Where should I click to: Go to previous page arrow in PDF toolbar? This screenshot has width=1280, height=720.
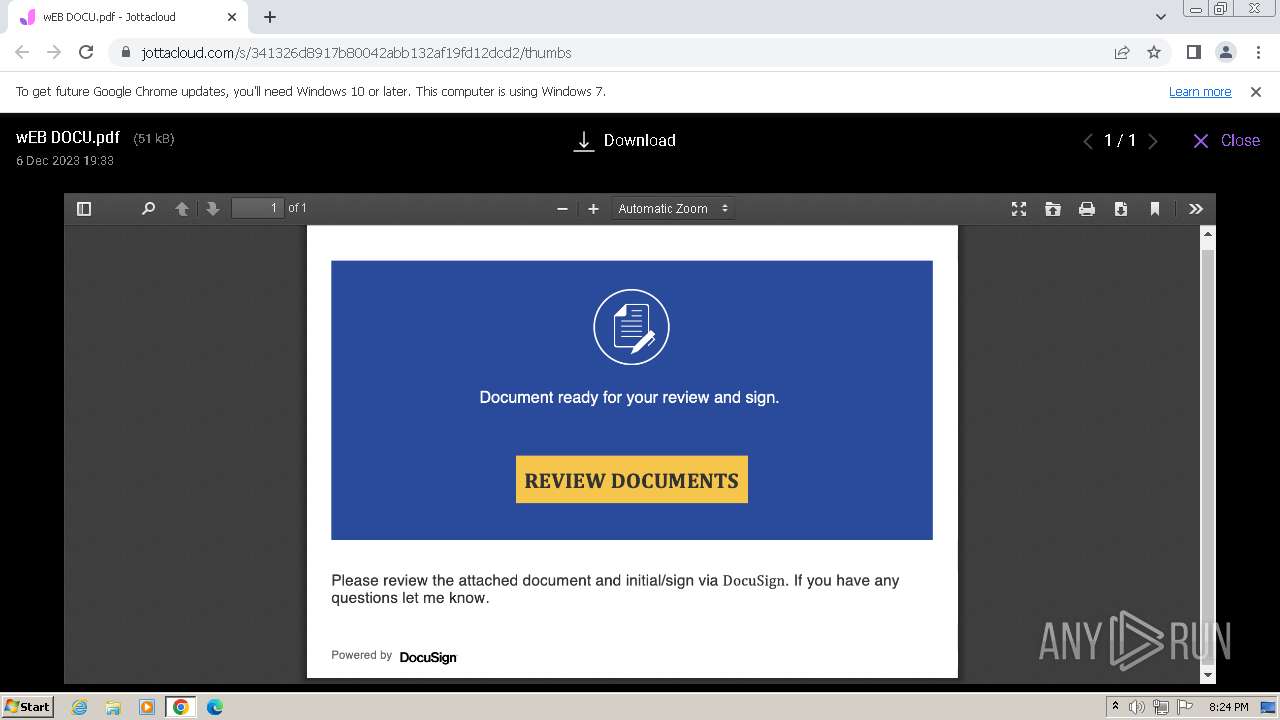[x=182, y=209]
